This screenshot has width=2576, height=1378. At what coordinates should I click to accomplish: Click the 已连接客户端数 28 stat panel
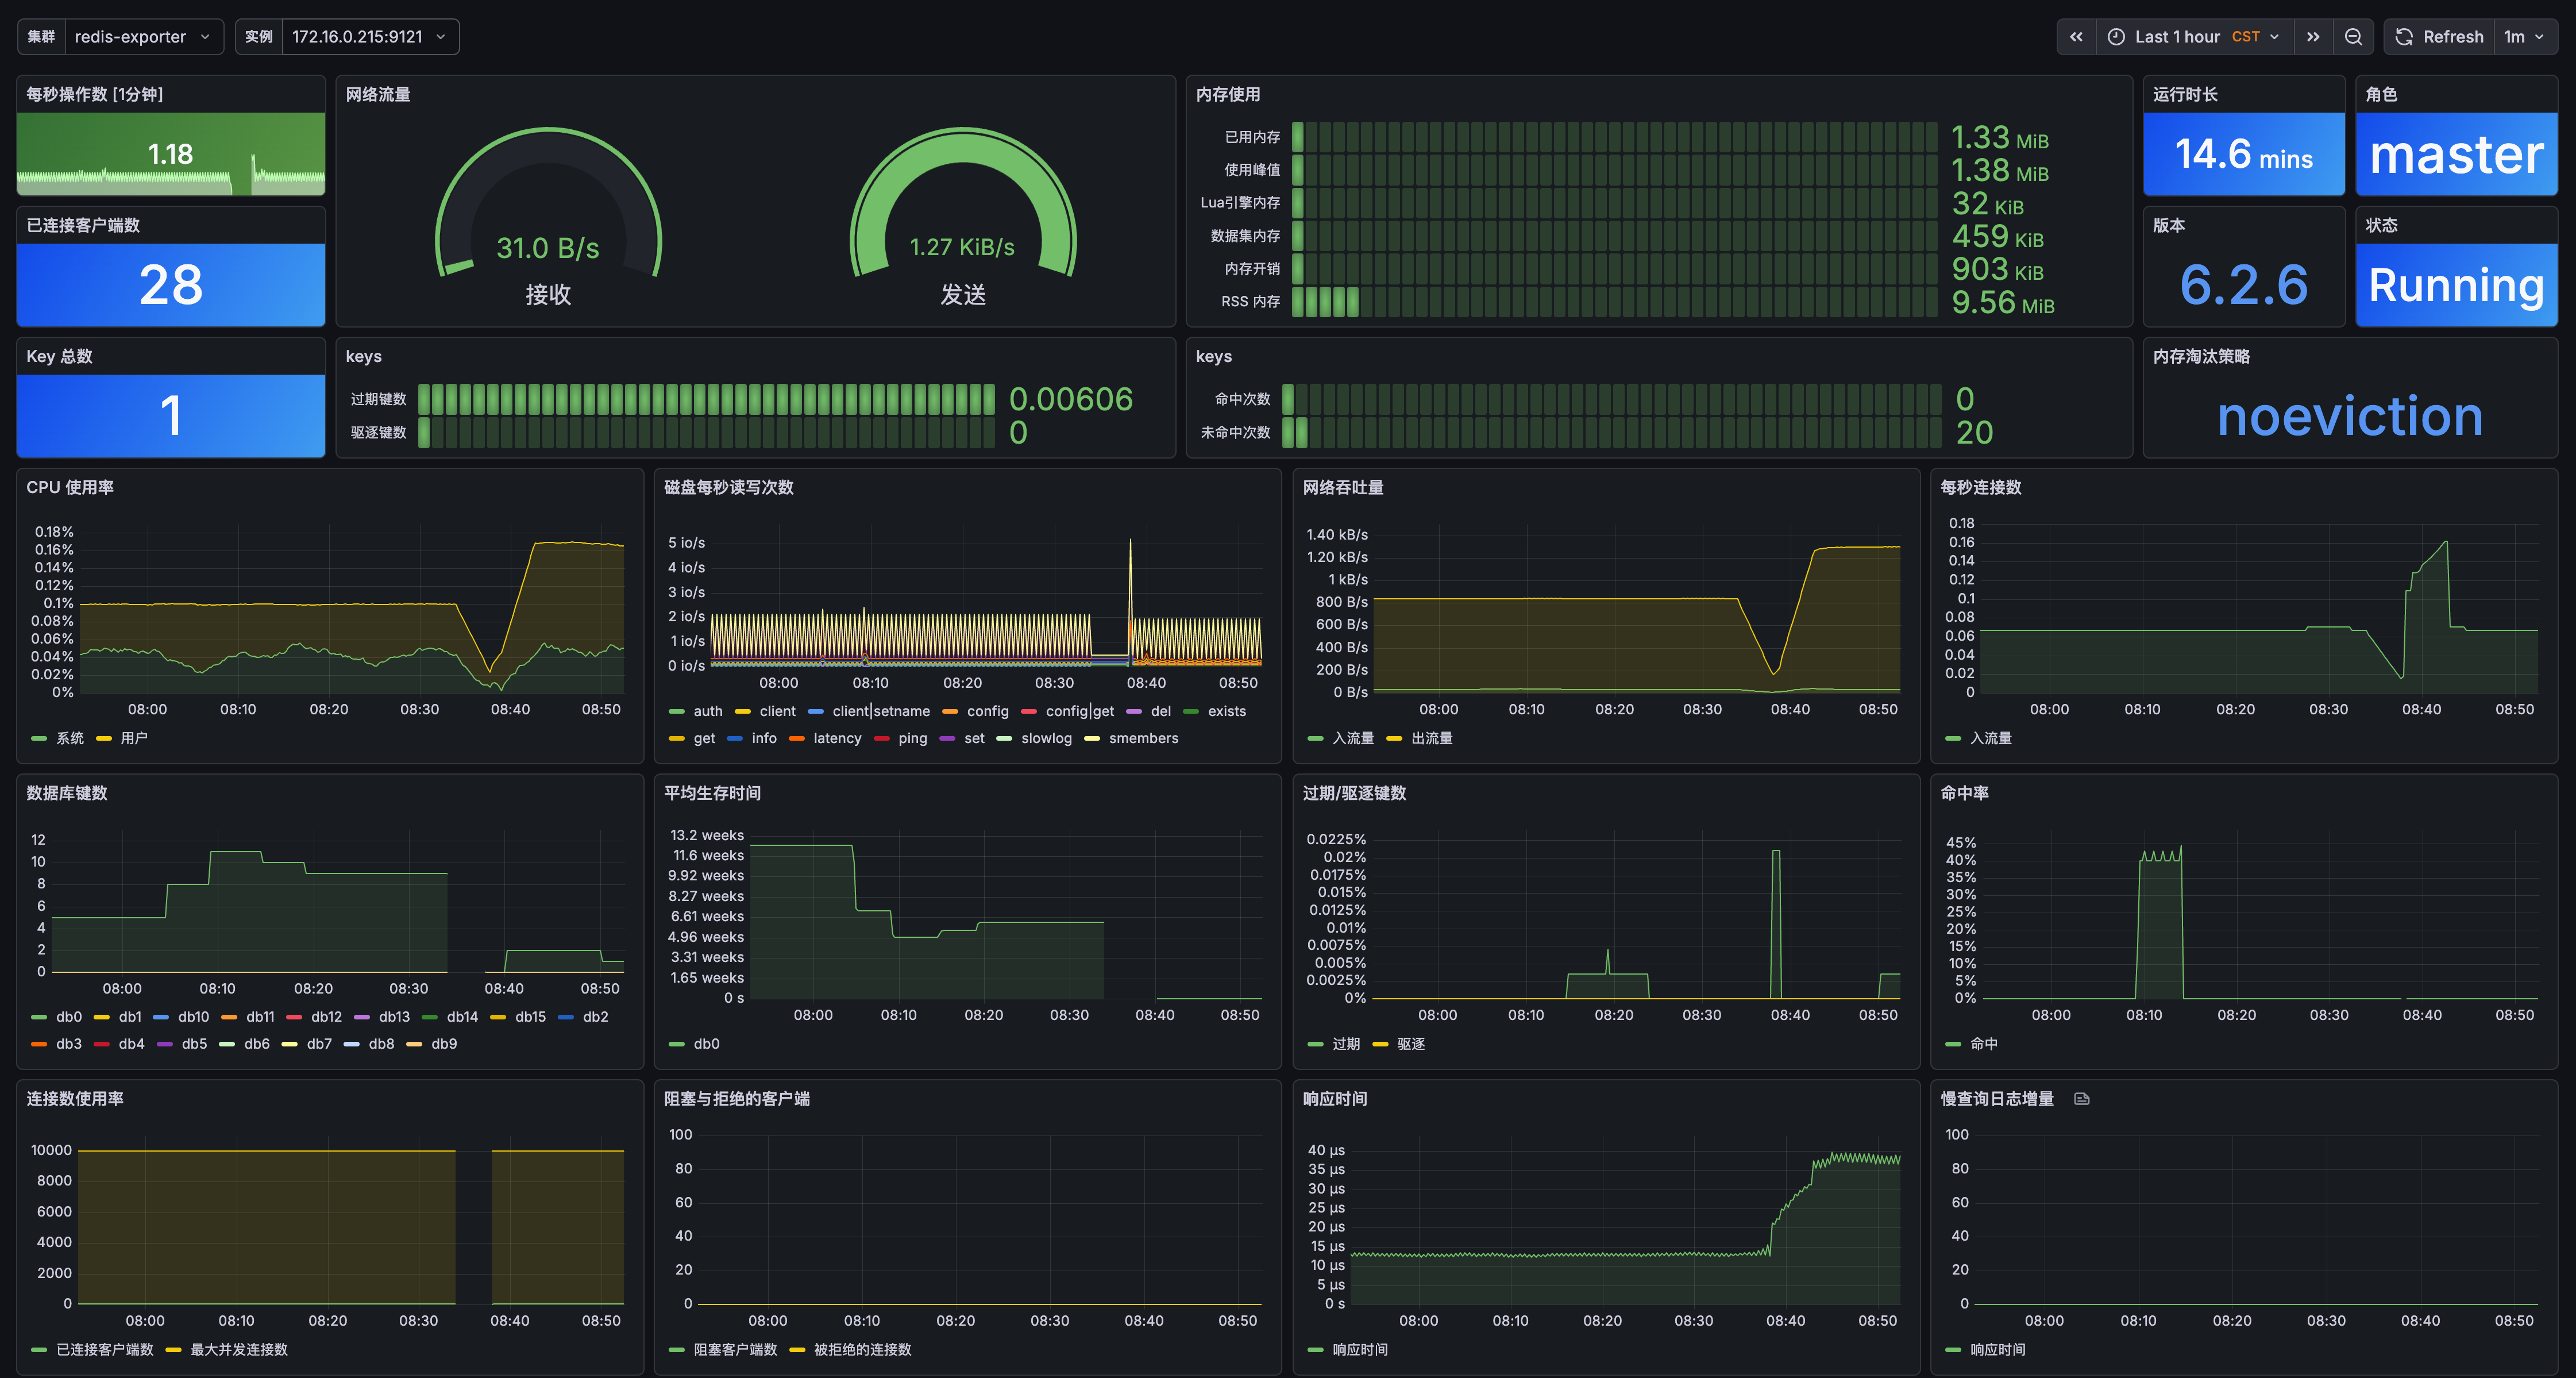[171, 266]
